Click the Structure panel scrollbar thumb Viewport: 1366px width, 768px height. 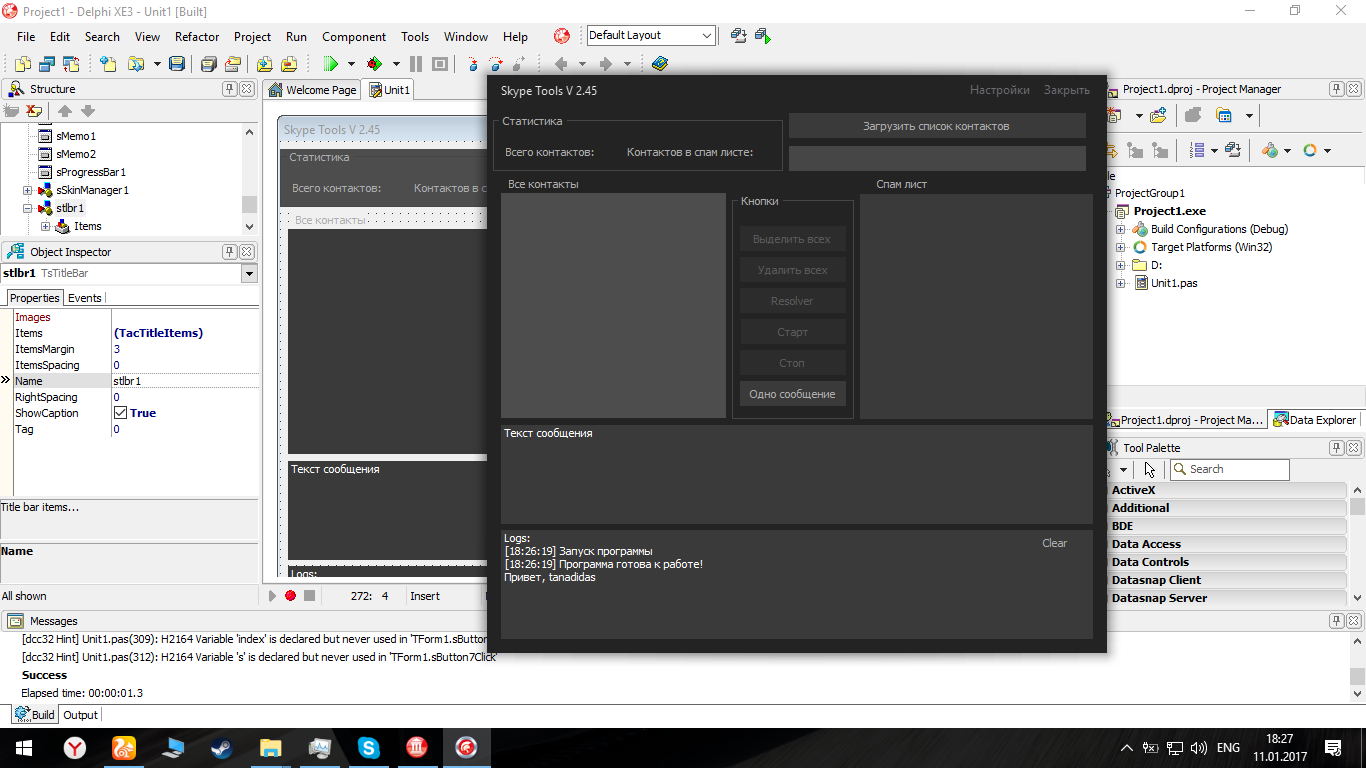249,204
